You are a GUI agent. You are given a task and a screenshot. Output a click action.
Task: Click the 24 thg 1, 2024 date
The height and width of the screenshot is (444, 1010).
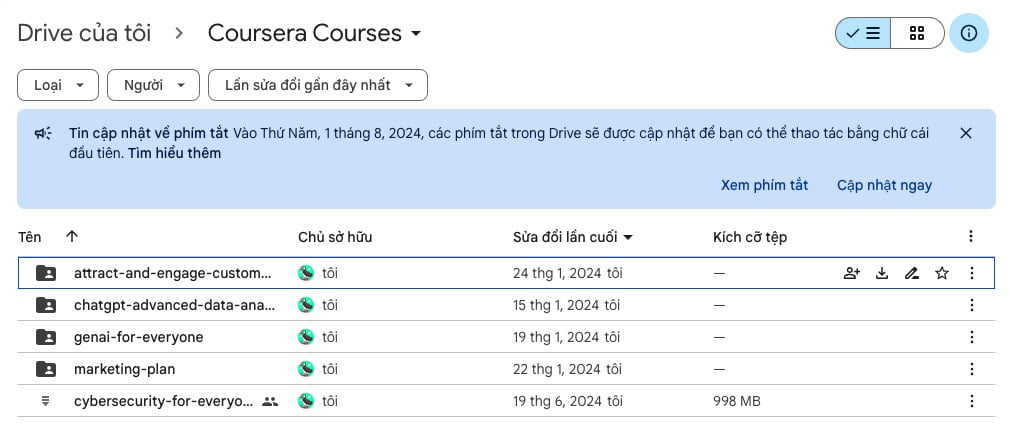click(x=556, y=273)
